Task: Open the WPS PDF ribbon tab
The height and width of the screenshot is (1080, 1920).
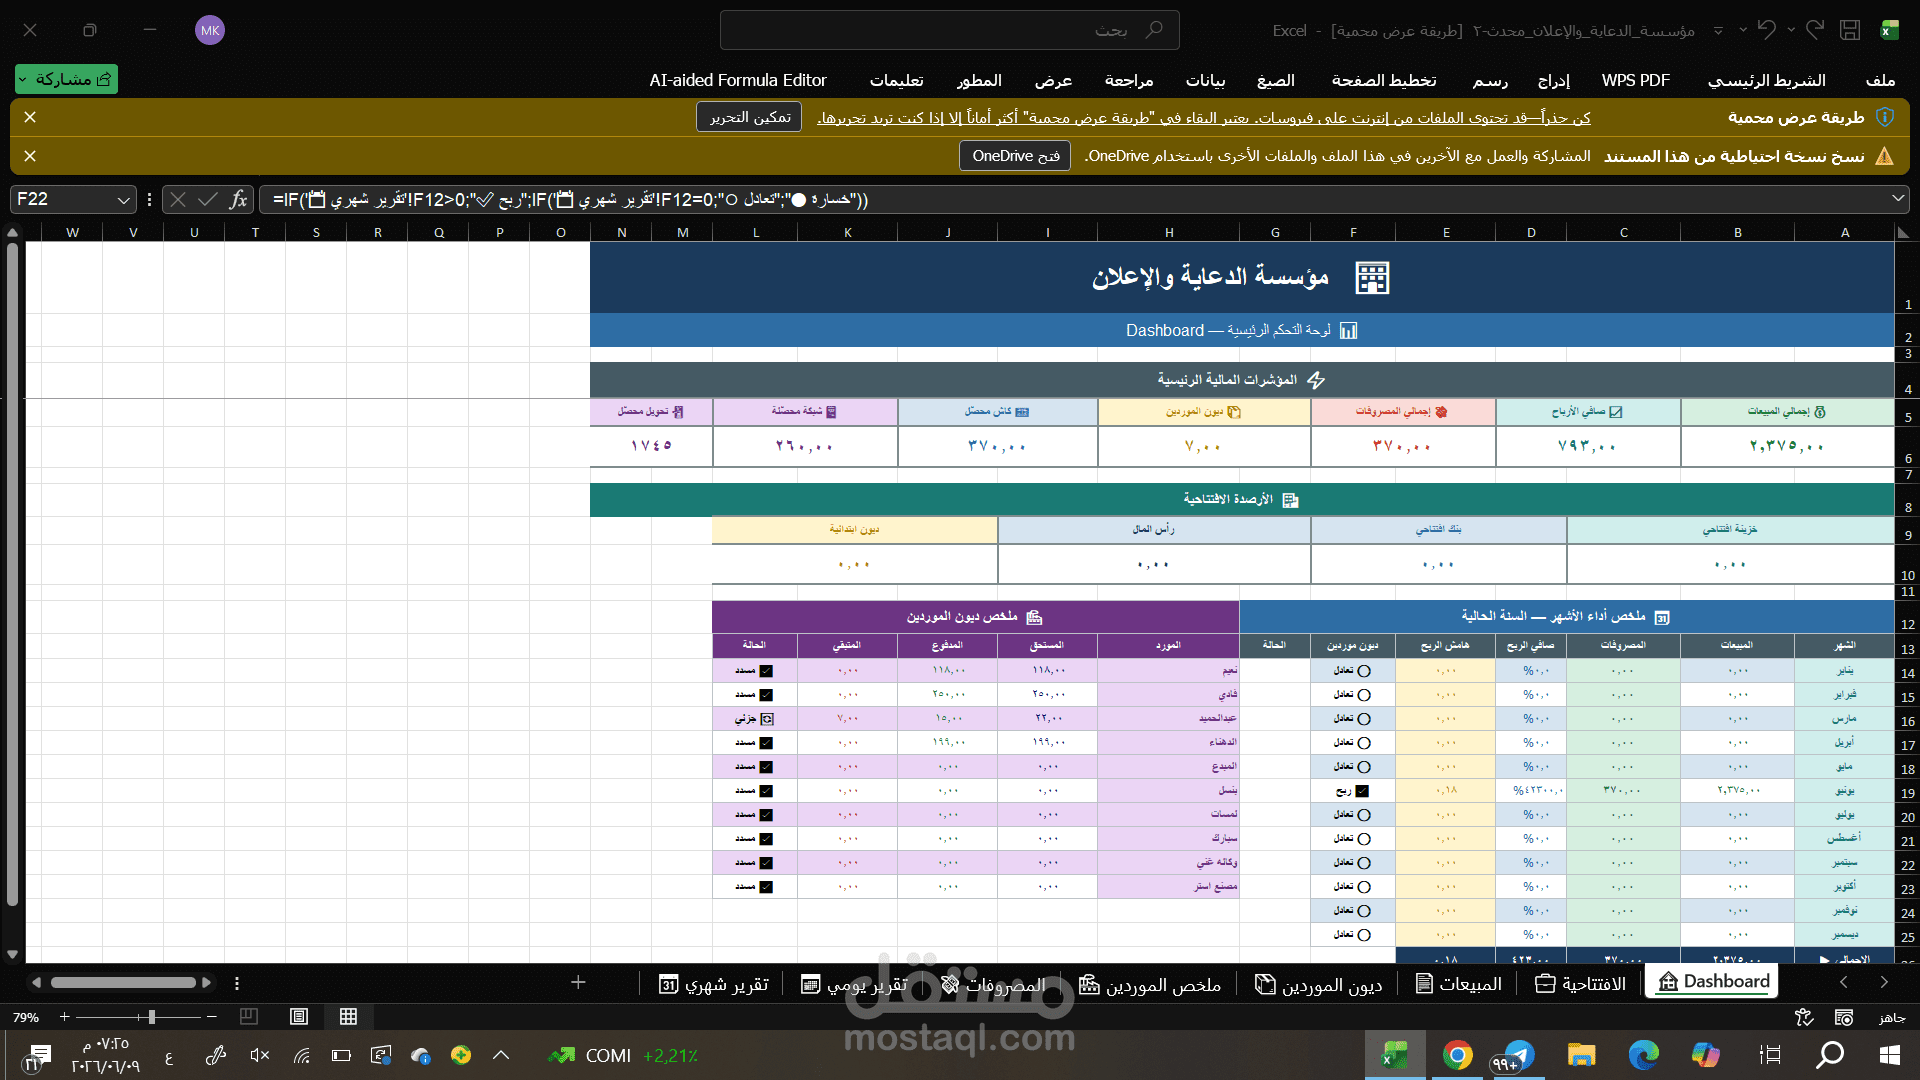Action: [1635, 80]
